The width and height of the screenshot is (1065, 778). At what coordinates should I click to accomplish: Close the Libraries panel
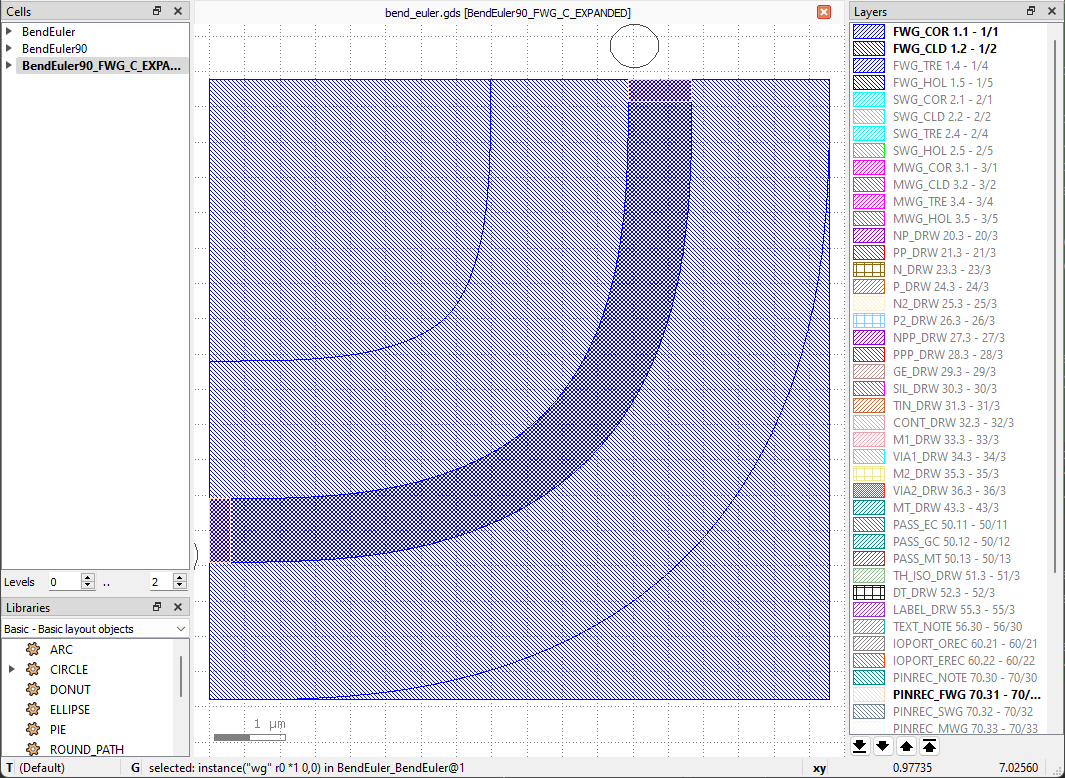tap(178, 607)
